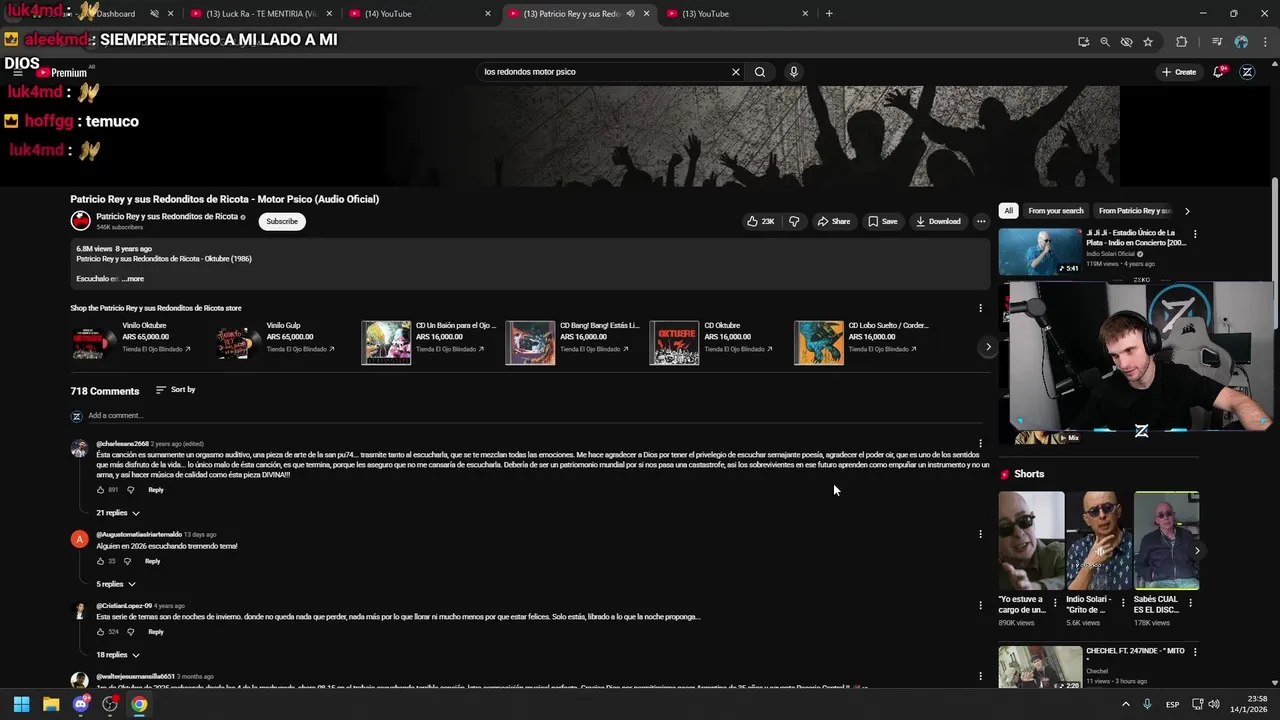Screen dimensions: 1280x720
Task: Open the CD Bang! Bang! Estás Li... product
Action: [x=573, y=341]
